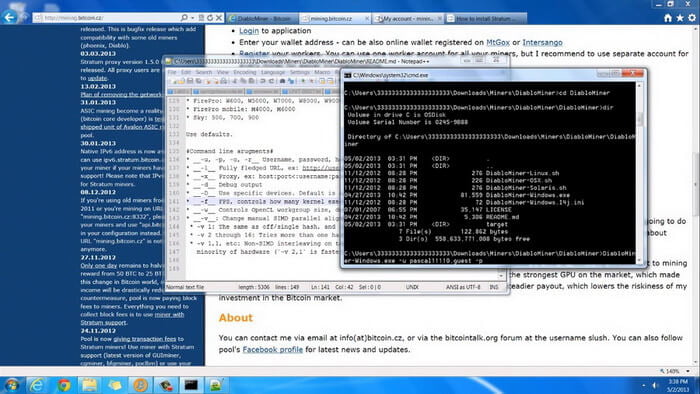This screenshot has height=394, width=700.
Task: Click Notepad++ Save All toolbar icon
Action: point(198,81)
